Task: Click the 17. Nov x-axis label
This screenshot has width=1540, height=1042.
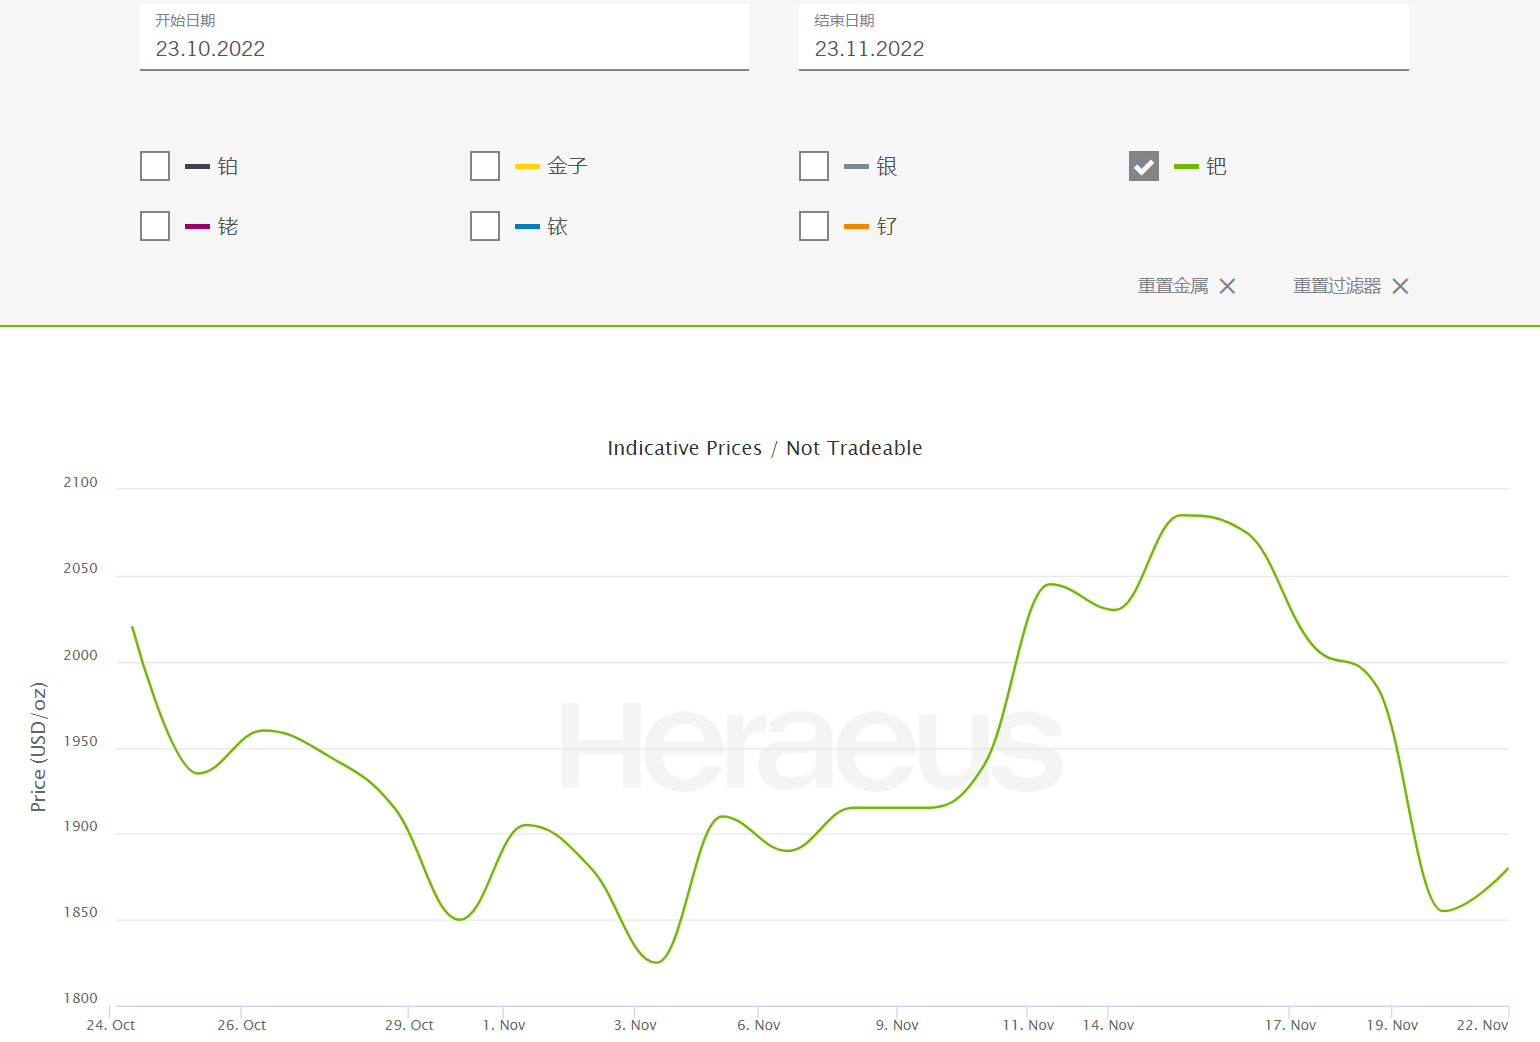Action: [1291, 1025]
